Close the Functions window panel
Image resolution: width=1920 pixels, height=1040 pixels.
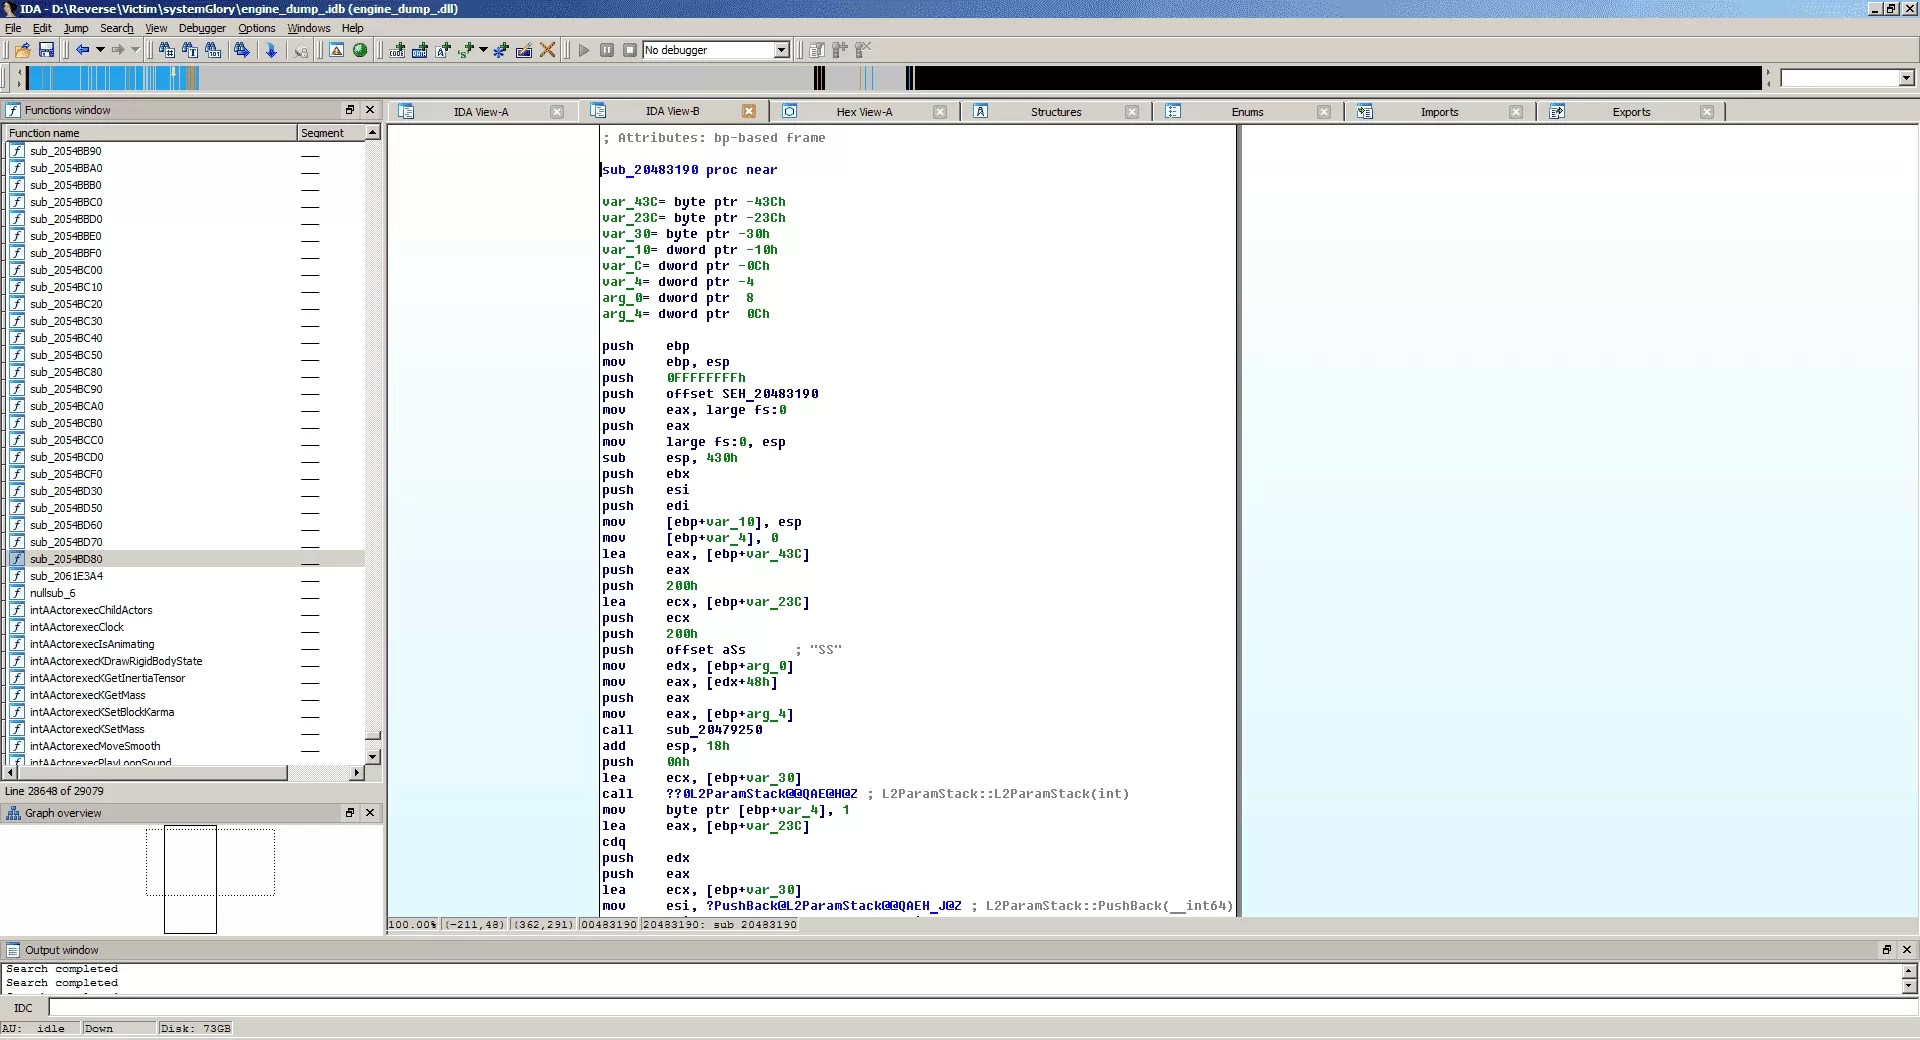point(370,110)
